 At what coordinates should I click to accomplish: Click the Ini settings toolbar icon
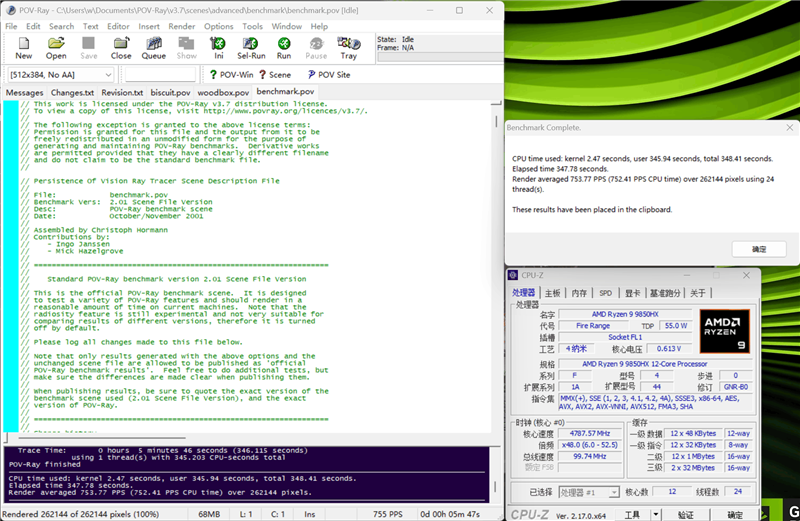(218, 48)
